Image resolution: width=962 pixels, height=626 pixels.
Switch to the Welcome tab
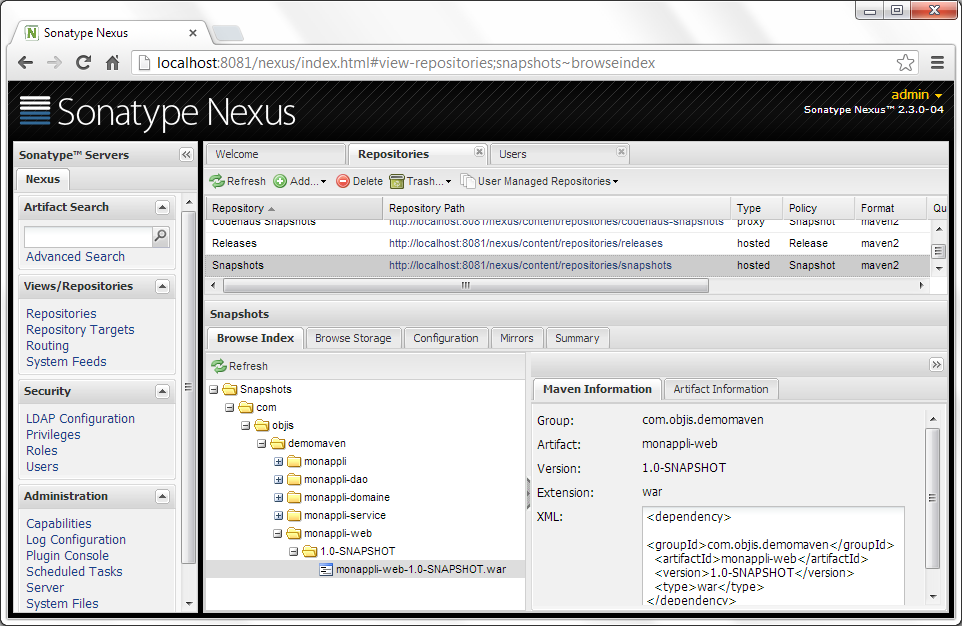[x=275, y=154]
